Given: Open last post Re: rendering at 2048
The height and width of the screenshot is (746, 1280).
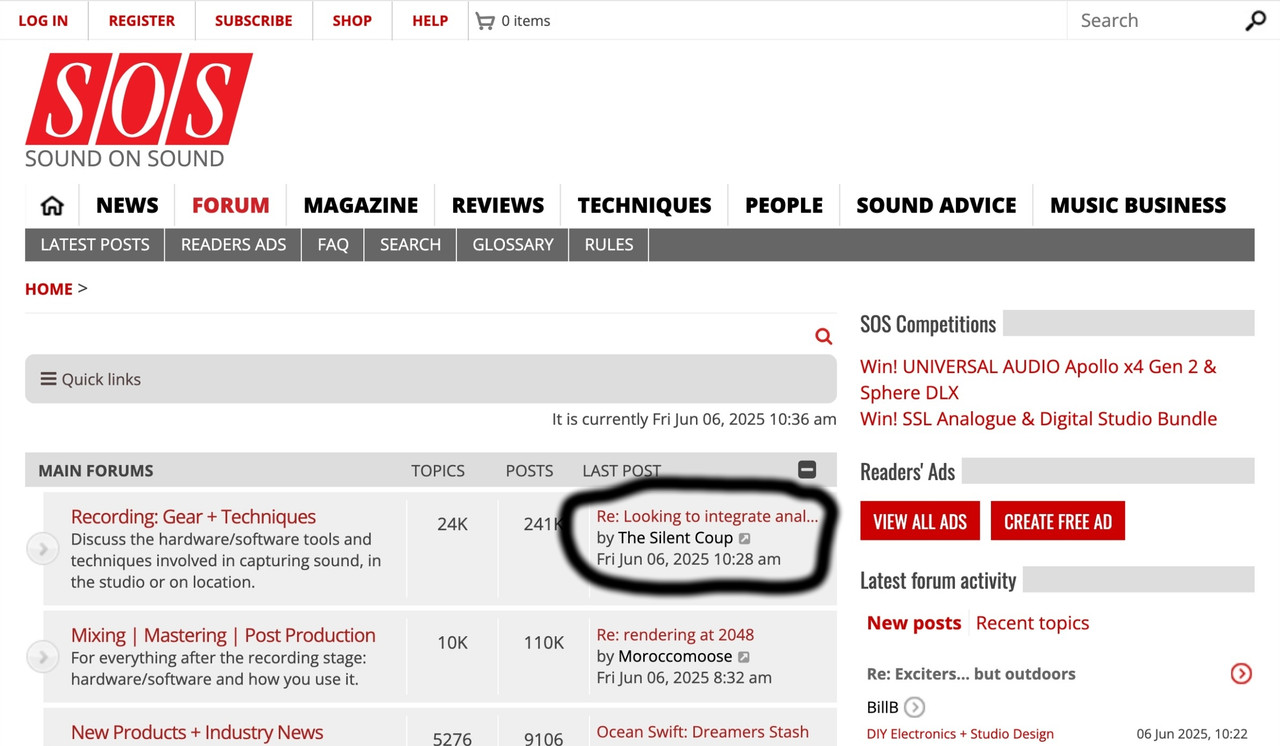Looking at the screenshot, I should click(x=675, y=634).
